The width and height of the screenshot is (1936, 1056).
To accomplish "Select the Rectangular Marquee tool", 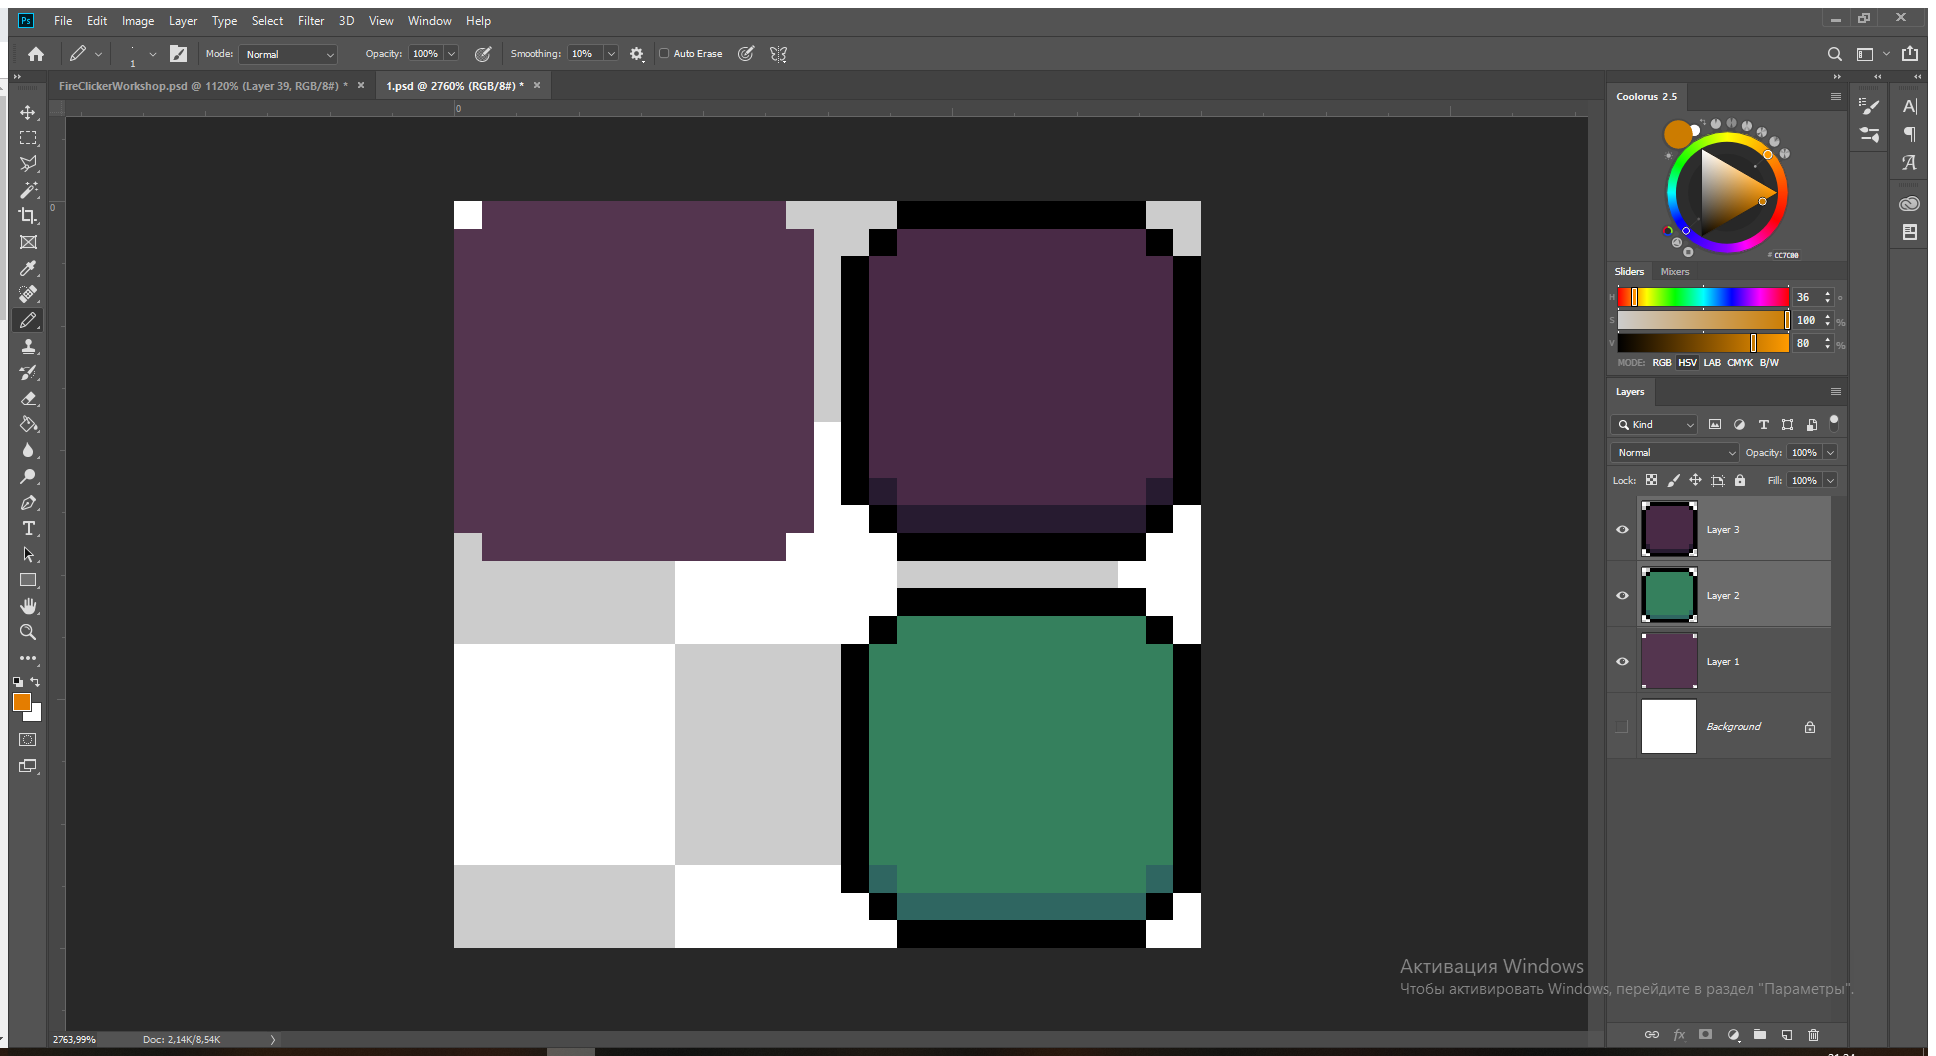I will coord(28,138).
